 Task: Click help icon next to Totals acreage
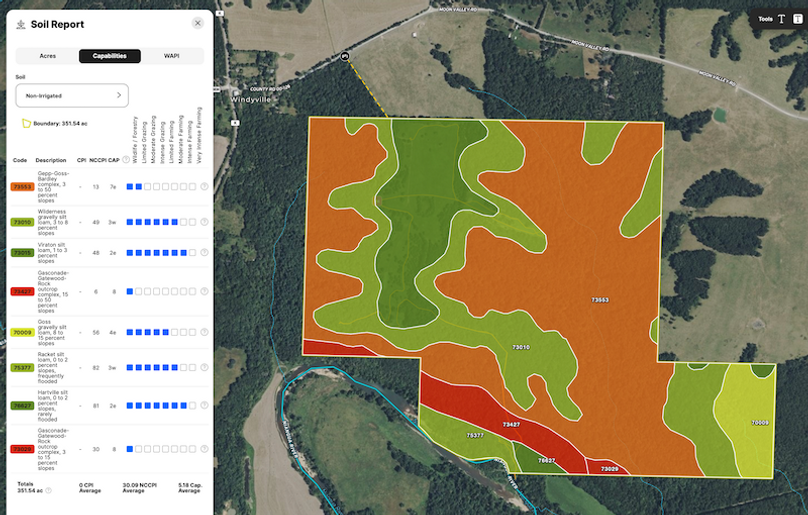click(x=49, y=490)
